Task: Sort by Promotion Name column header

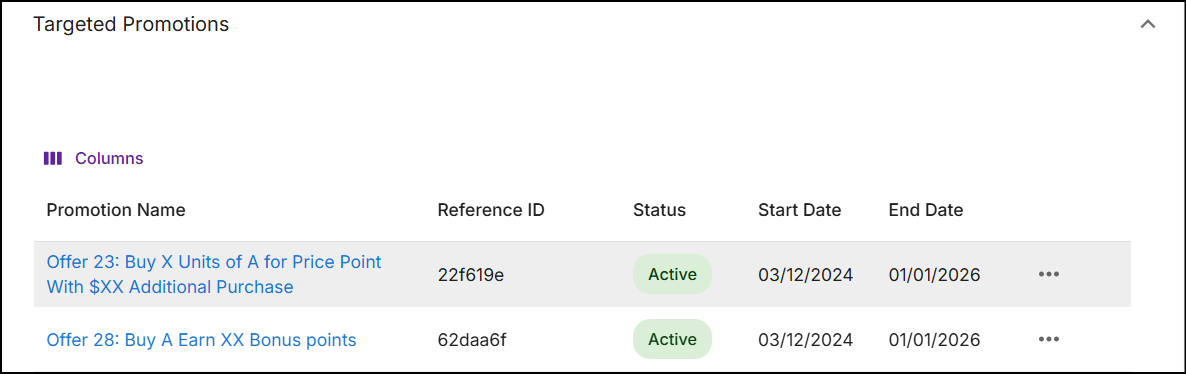Action: [116, 210]
